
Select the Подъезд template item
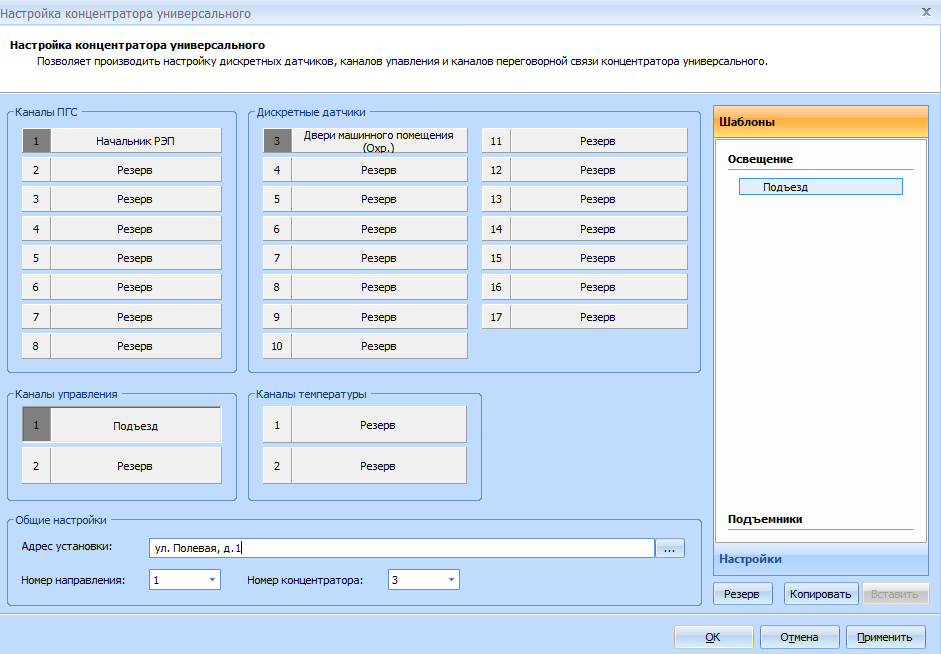click(820, 187)
